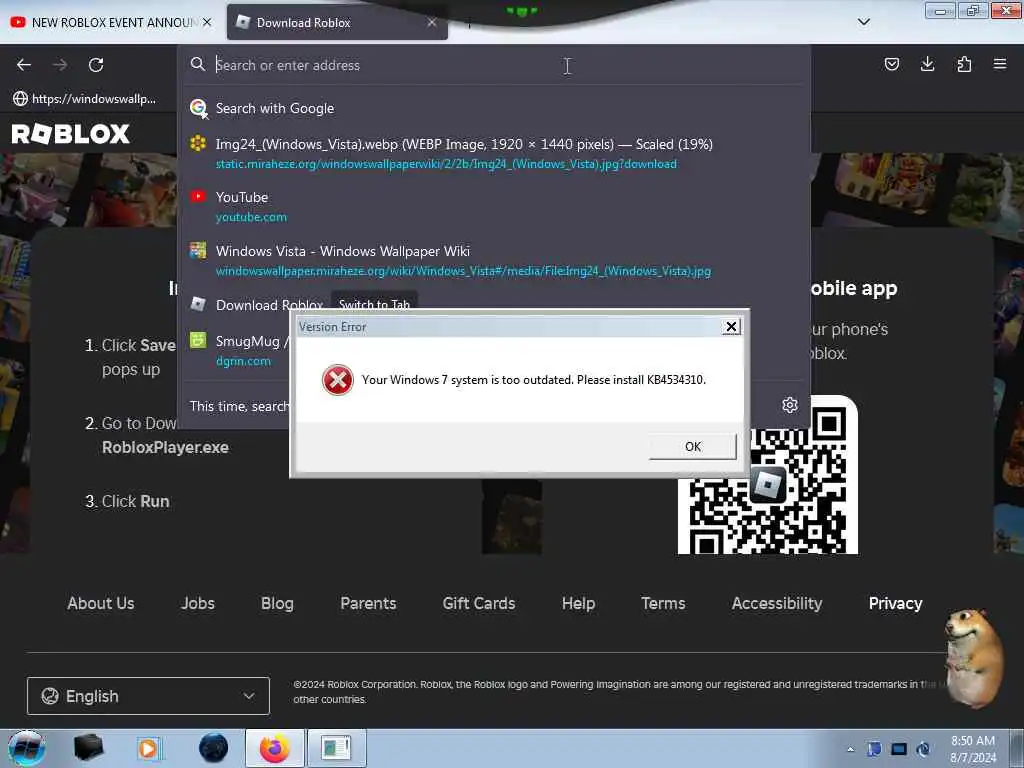1024x768 pixels.
Task: Click the tray flag icon
Action: [x=874, y=749]
